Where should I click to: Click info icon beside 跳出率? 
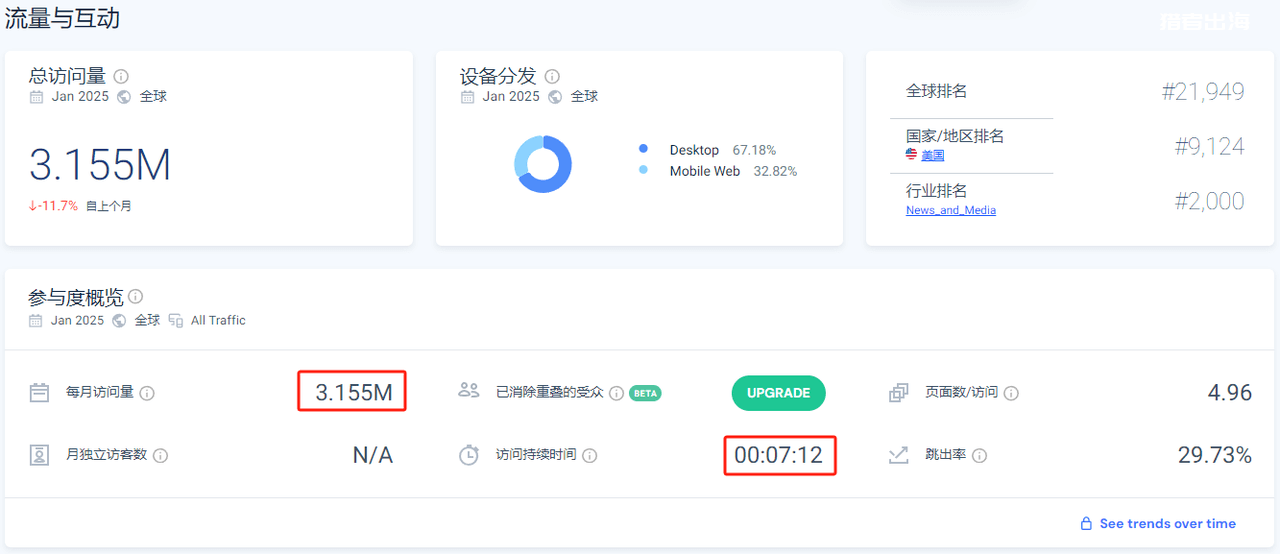pos(979,455)
